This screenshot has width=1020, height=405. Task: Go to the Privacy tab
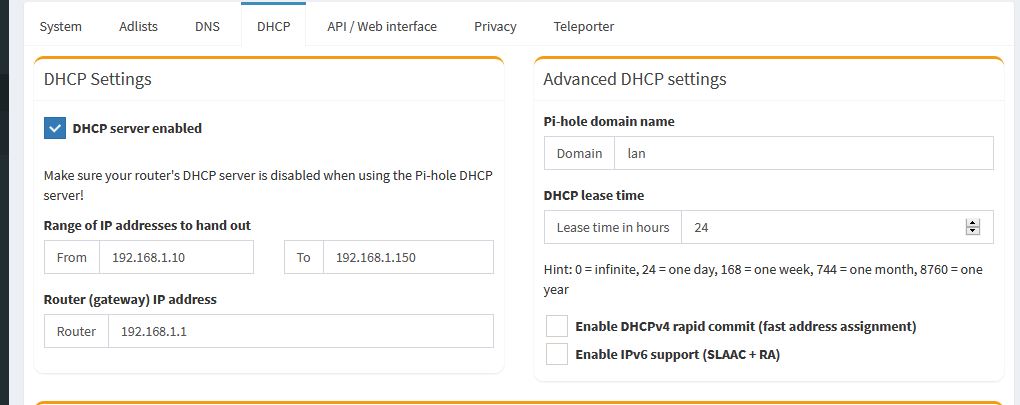pyautogui.click(x=495, y=27)
